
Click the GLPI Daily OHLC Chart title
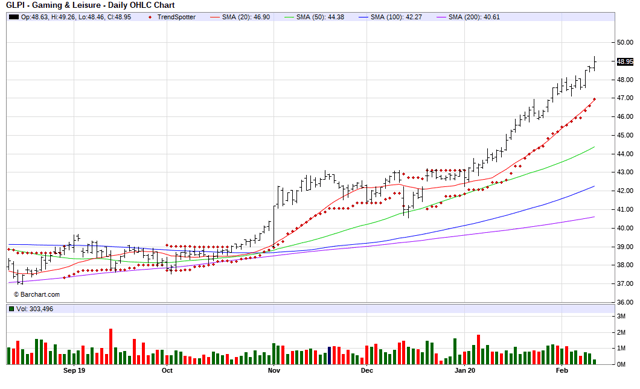[90, 5]
